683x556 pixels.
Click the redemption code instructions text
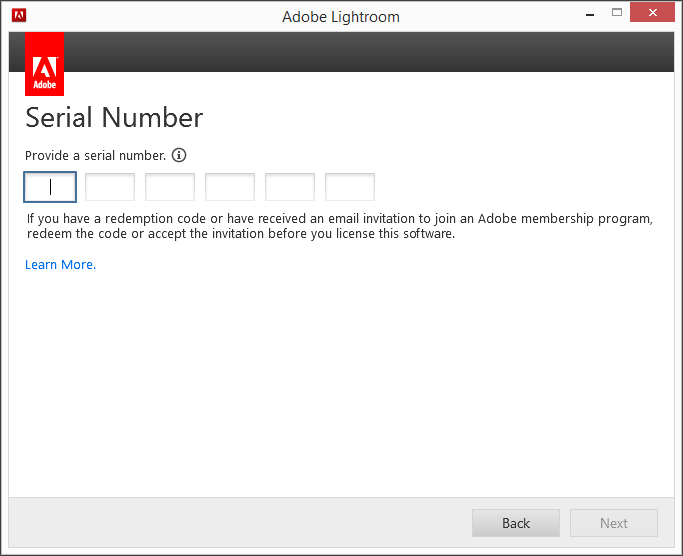(x=340, y=226)
